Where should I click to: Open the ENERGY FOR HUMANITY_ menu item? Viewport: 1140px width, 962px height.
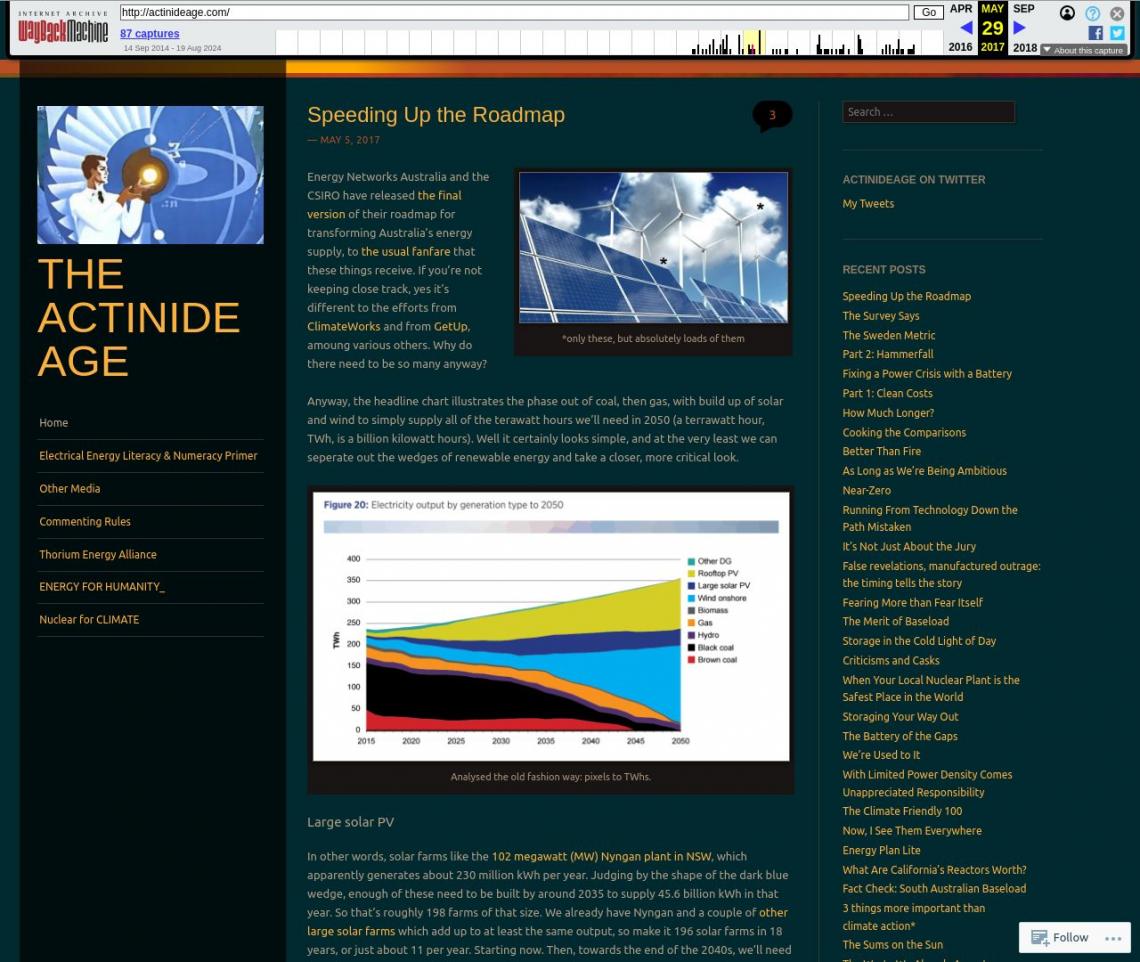tap(102, 587)
